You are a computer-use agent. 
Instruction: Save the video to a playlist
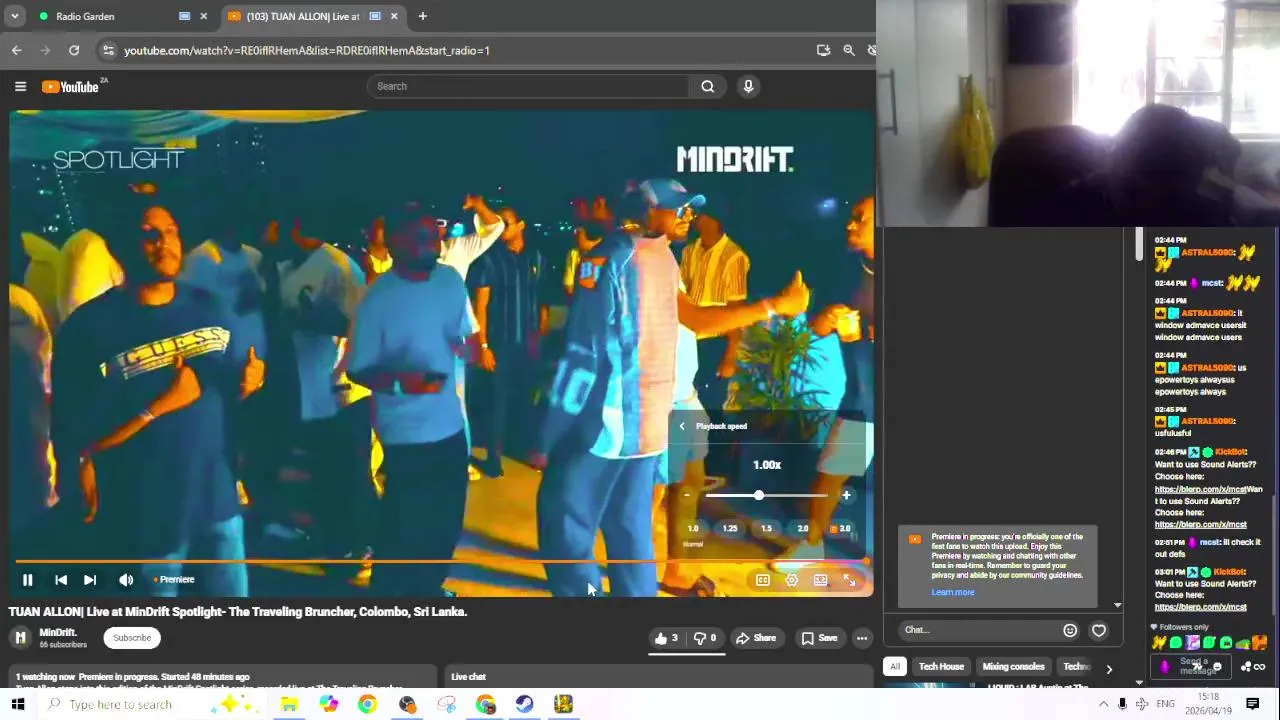[819, 638]
